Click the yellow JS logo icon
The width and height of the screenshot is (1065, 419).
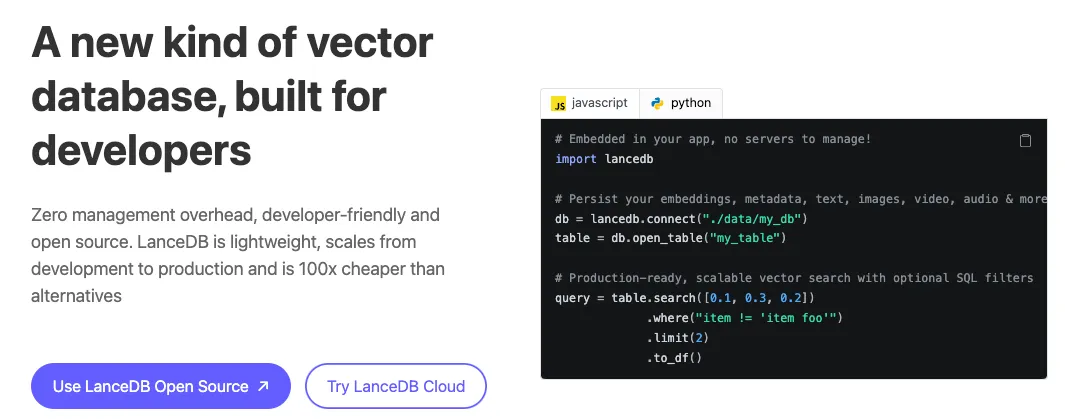point(558,104)
